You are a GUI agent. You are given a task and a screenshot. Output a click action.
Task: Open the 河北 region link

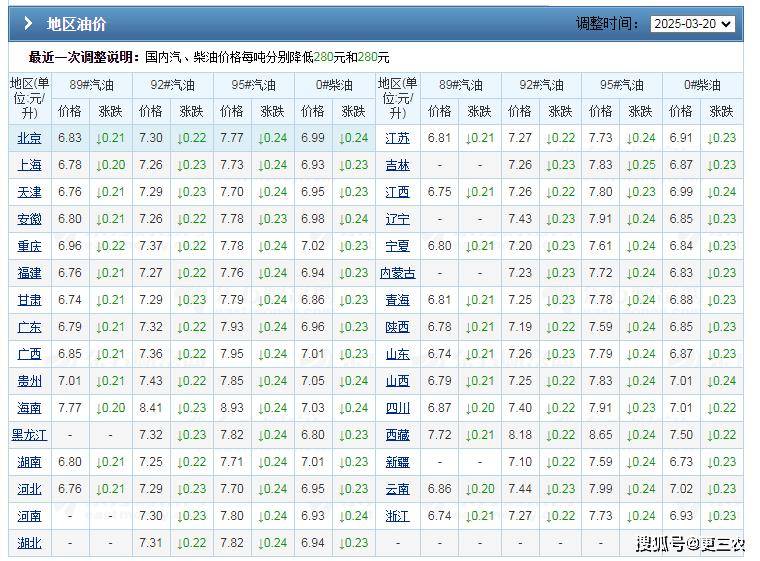pos(30,489)
